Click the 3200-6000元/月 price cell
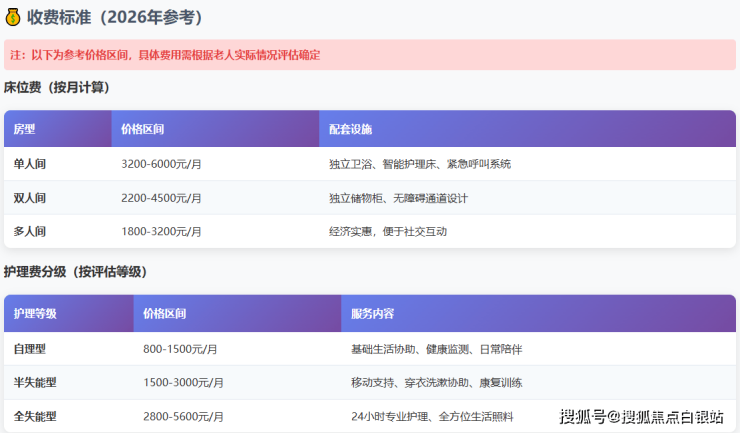Image resolution: width=740 pixels, height=433 pixels. (x=161, y=163)
